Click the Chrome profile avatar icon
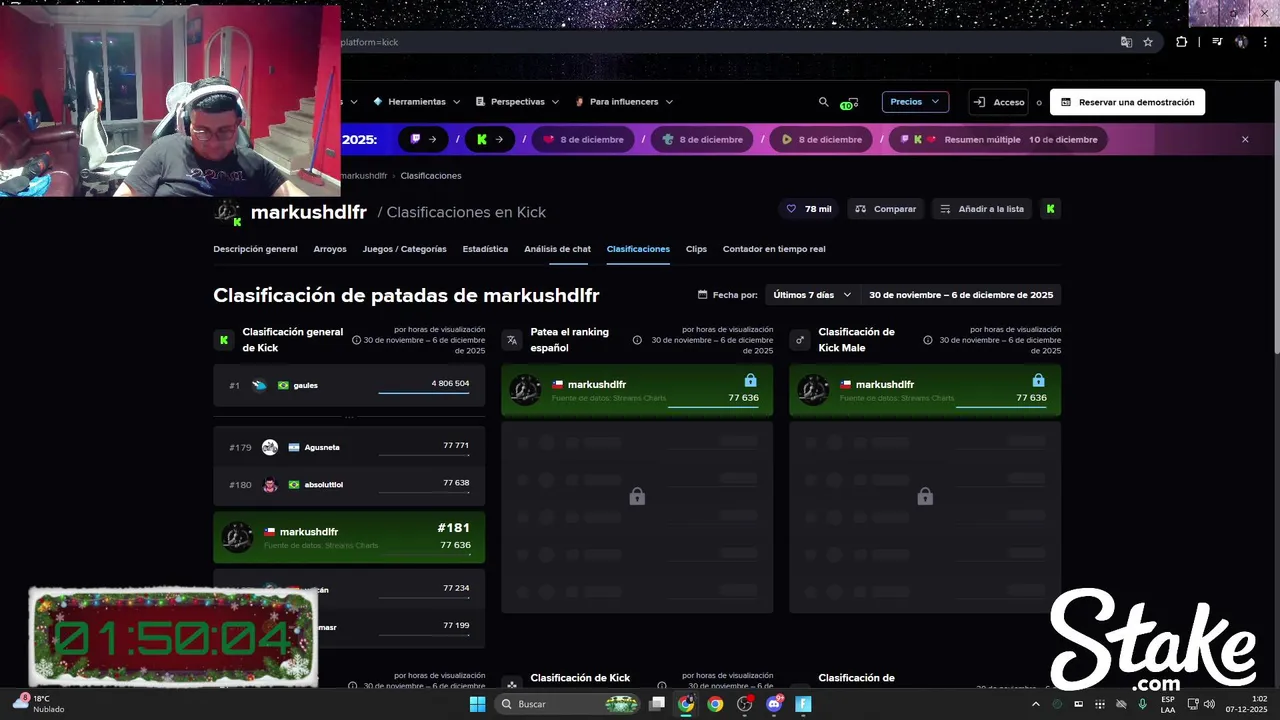Viewport: 1280px width, 720px height. click(x=1241, y=42)
